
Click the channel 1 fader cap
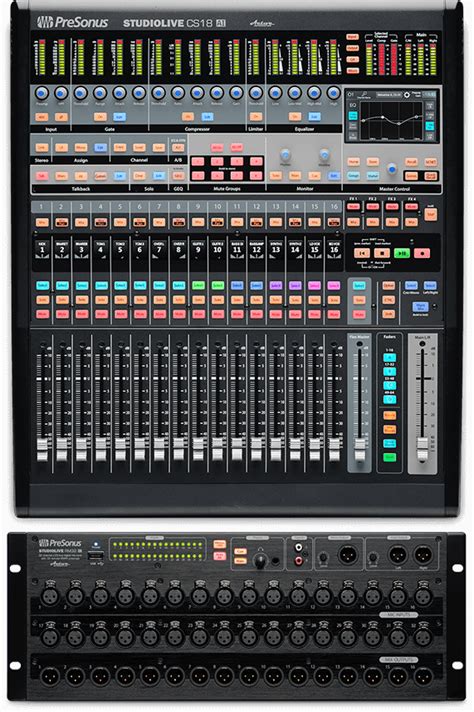[x=42, y=449]
